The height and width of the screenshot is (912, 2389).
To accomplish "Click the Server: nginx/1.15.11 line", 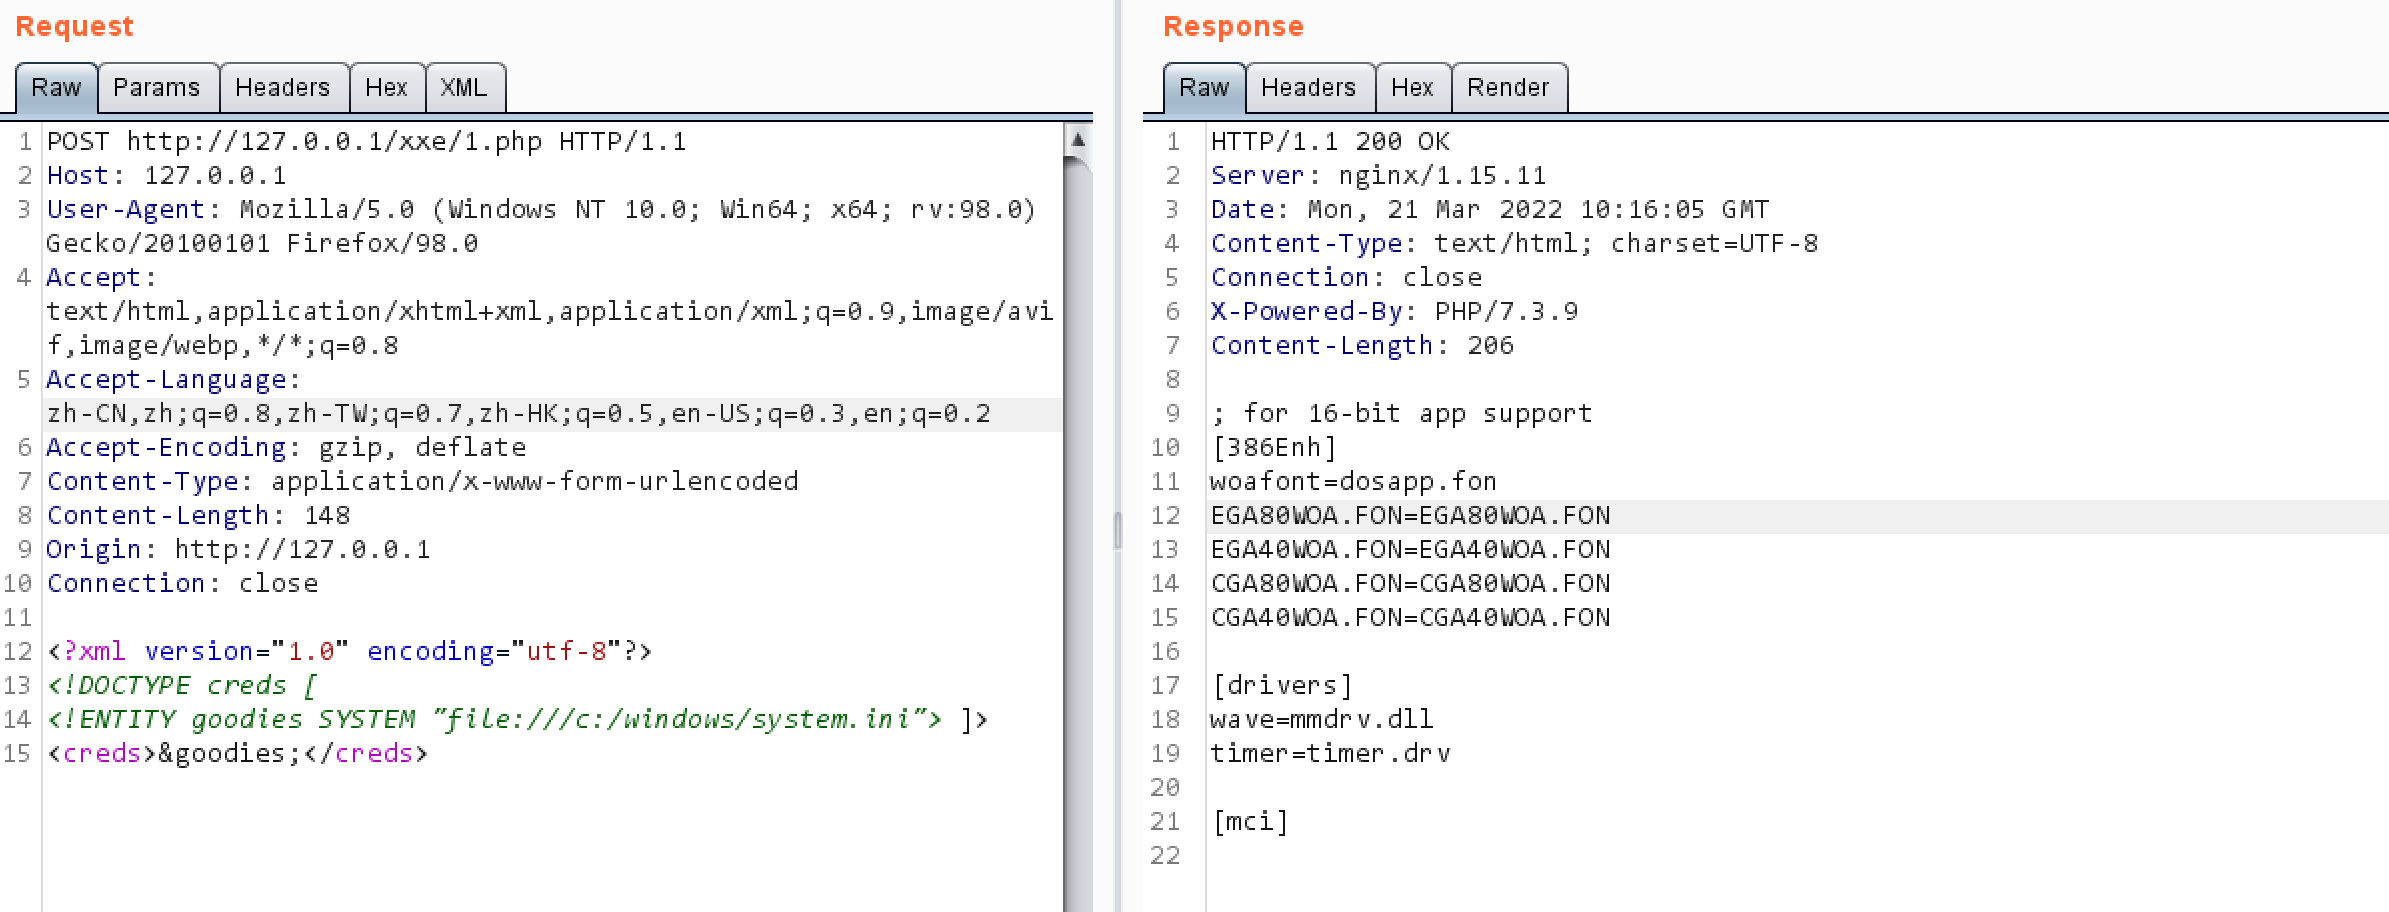I will [1378, 176].
